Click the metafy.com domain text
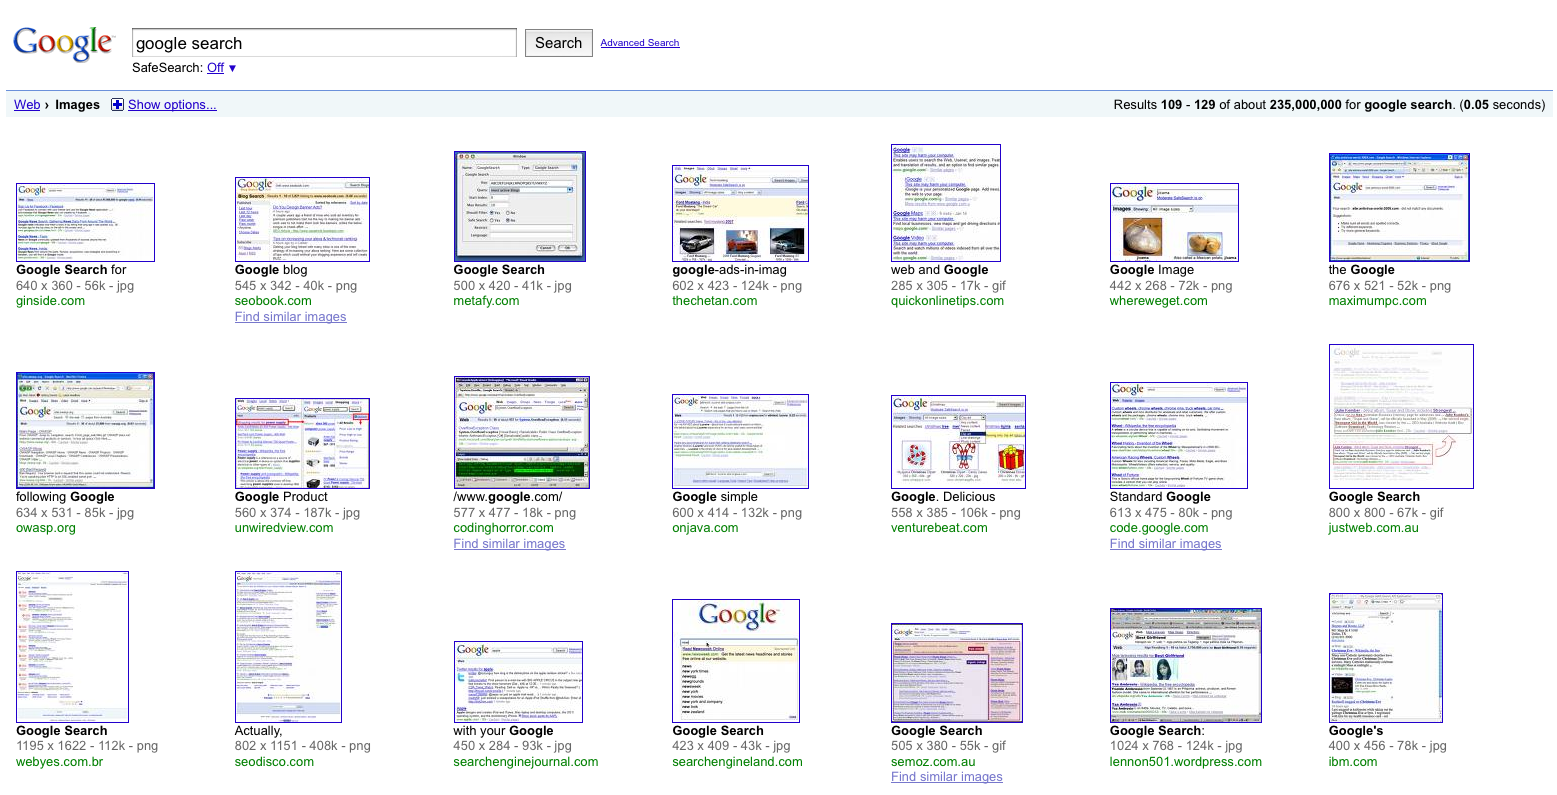Image resolution: width=1557 pixels, height=795 pixels. (486, 301)
